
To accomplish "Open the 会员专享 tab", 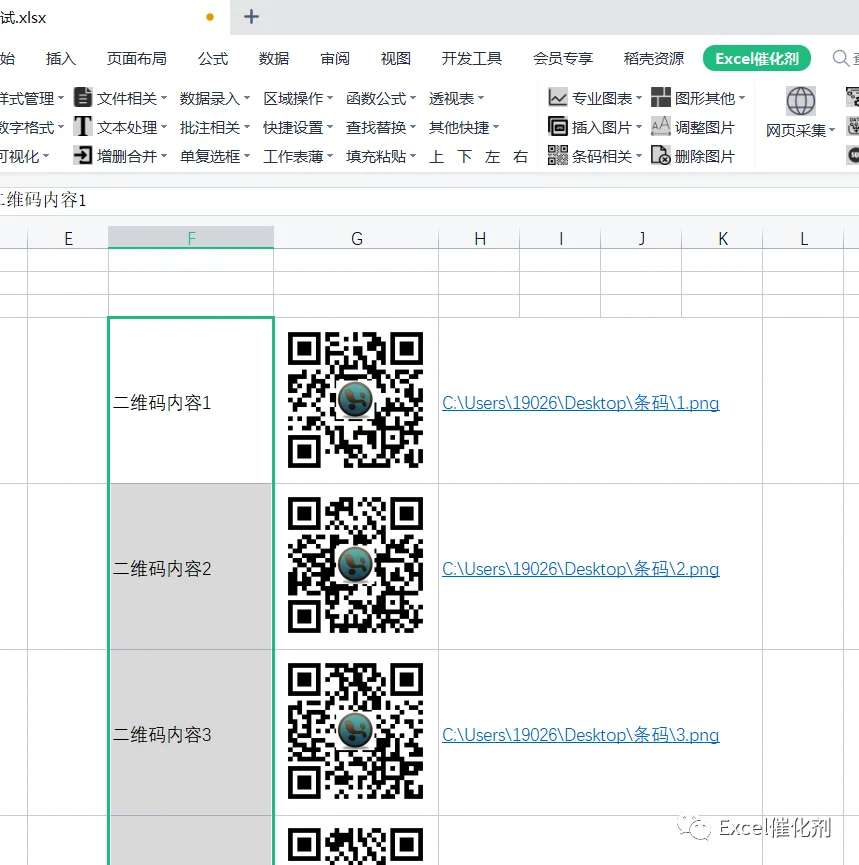I will pos(563,58).
